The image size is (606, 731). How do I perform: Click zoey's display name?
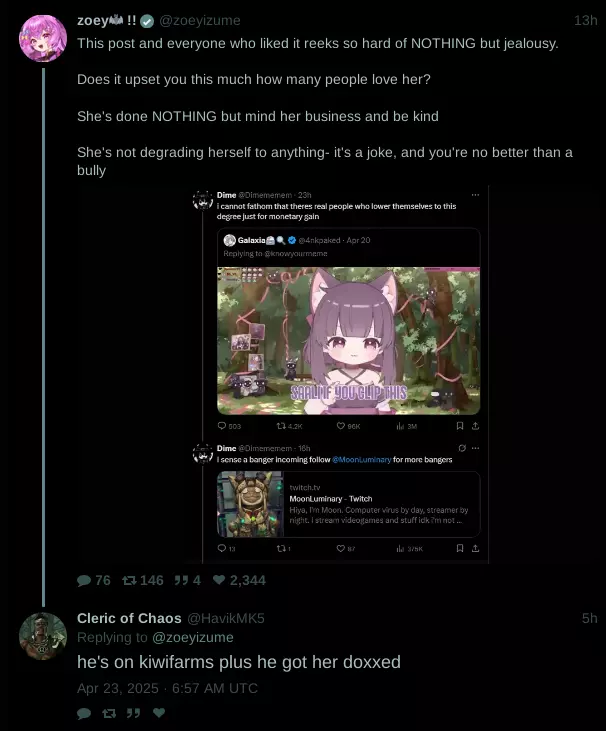(107, 21)
